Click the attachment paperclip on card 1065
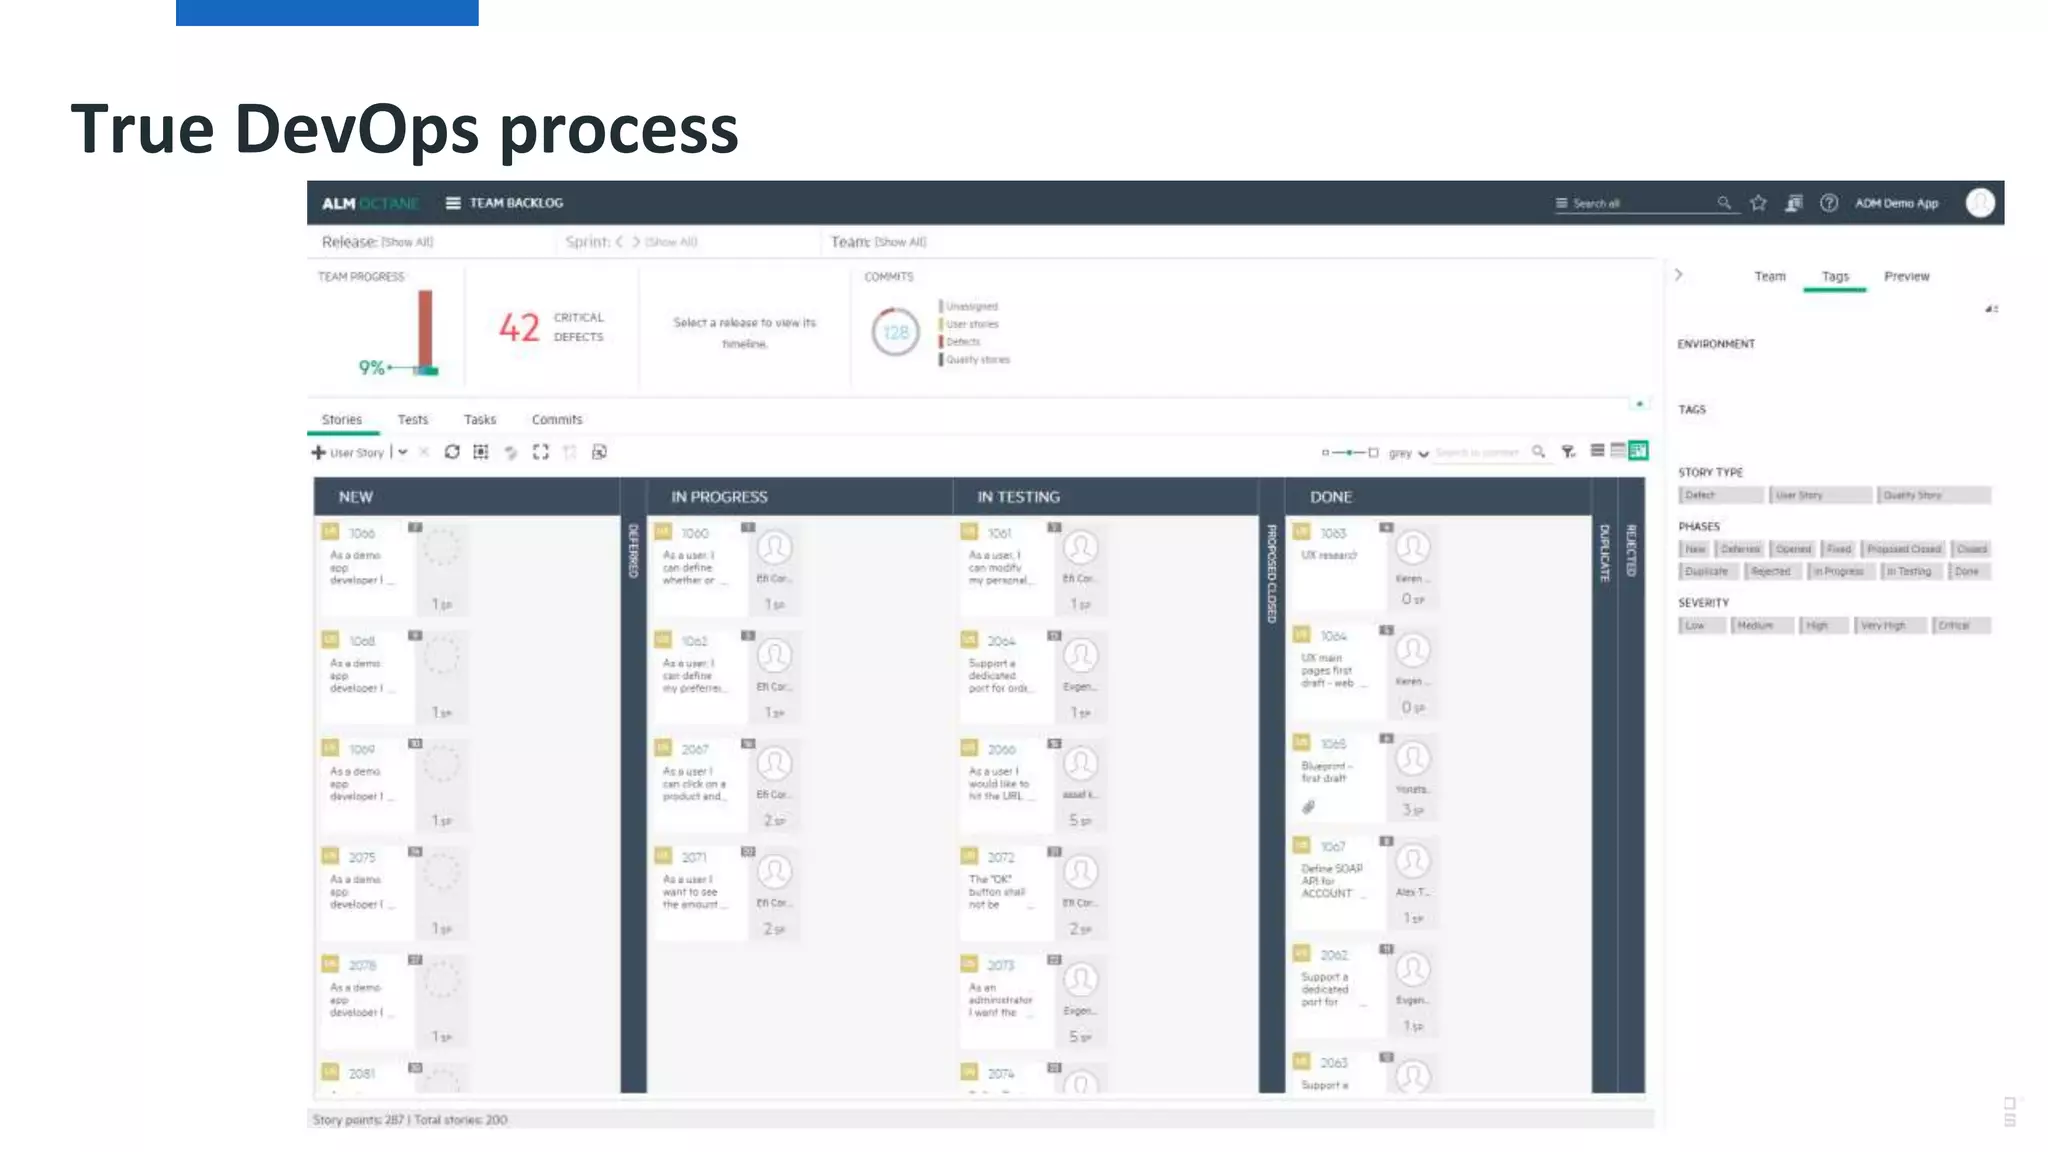This screenshot has height=1152, width=2048. click(1308, 807)
